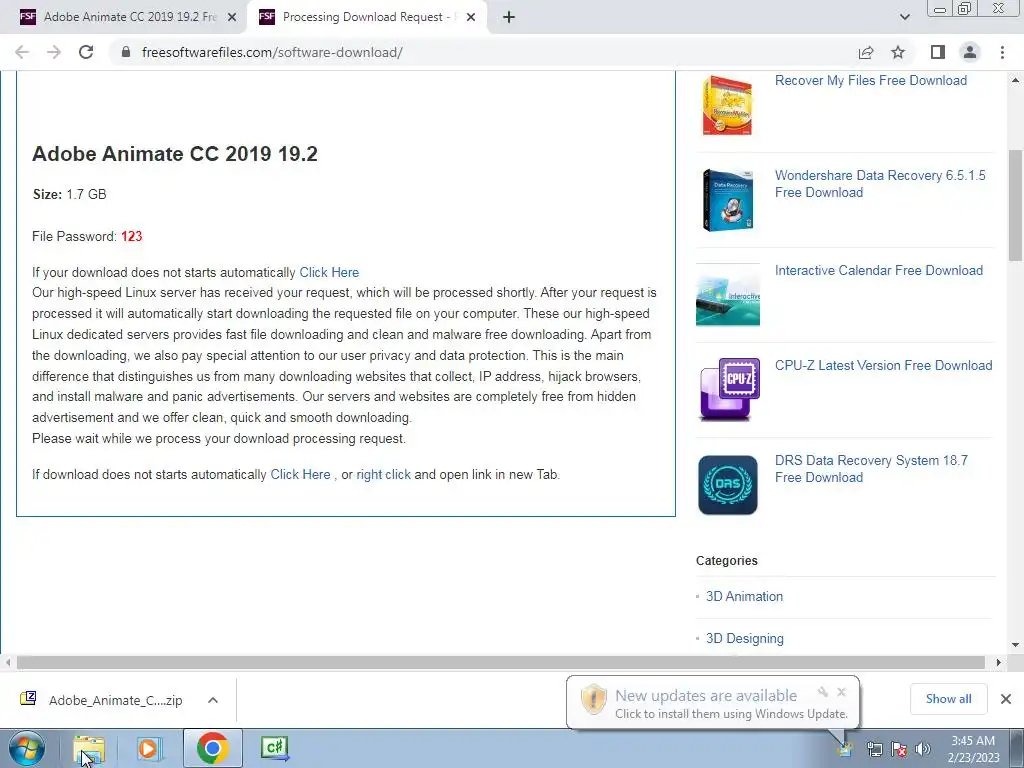Image resolution: width=1024 pixels, height=768 pixels.
Task: Click the padlock site info icon
Action: (x=127, y=52)
